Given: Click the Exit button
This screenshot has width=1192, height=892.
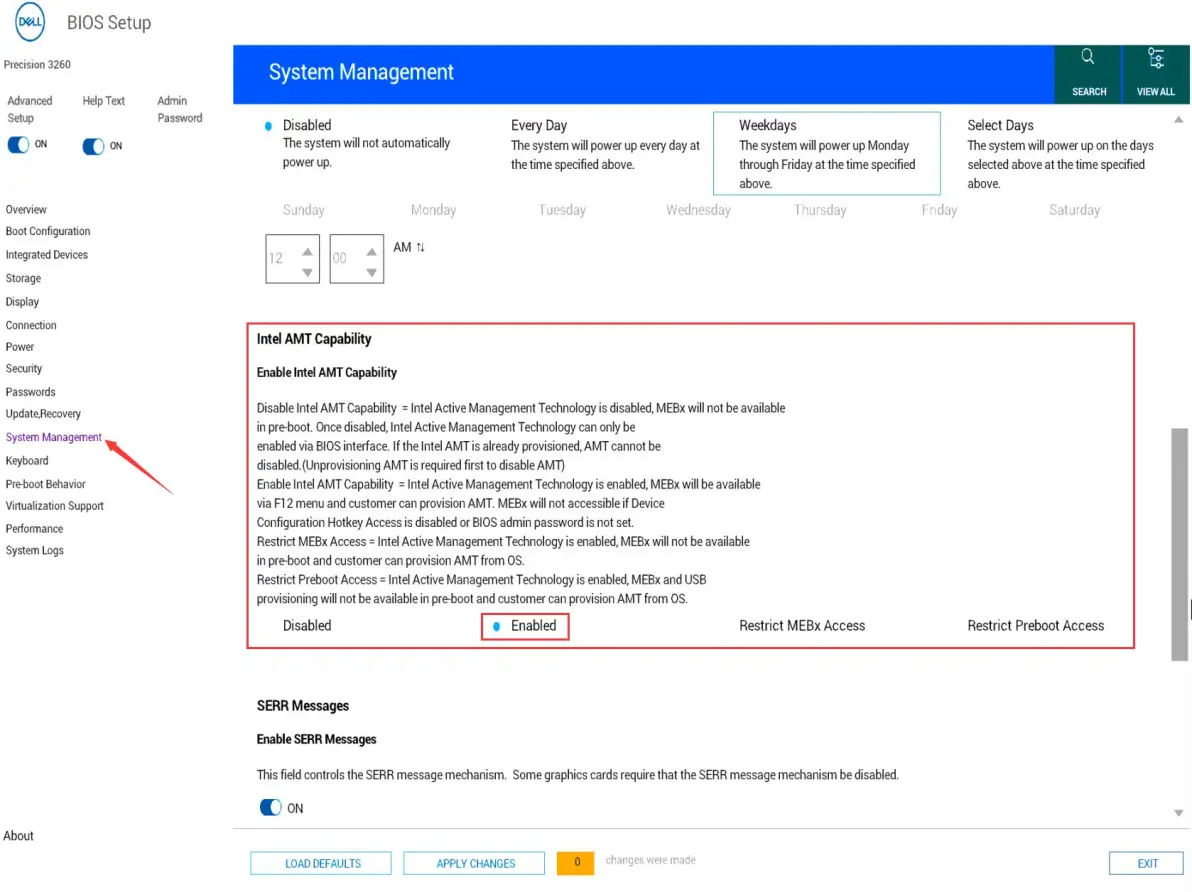Looking at the screenshot, I should tap(1147, 863).
